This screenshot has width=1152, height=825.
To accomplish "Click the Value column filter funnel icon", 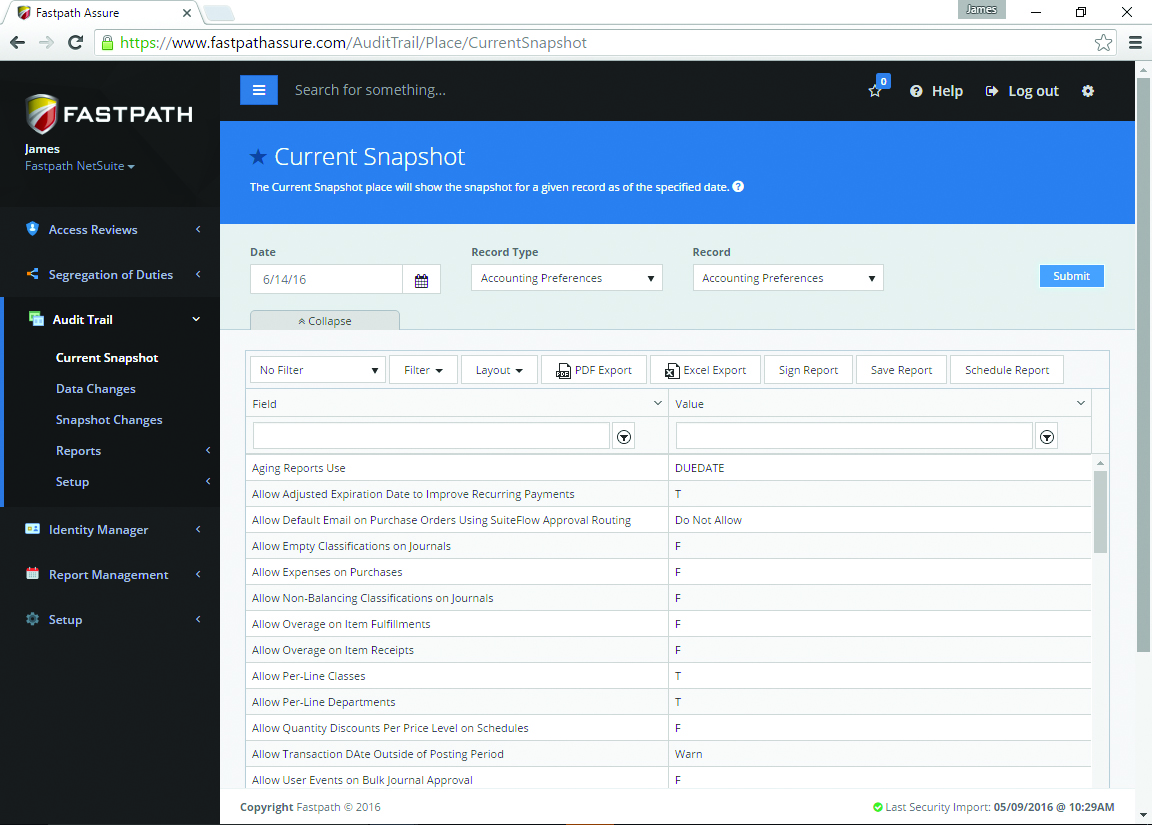I will point(1047,437).
